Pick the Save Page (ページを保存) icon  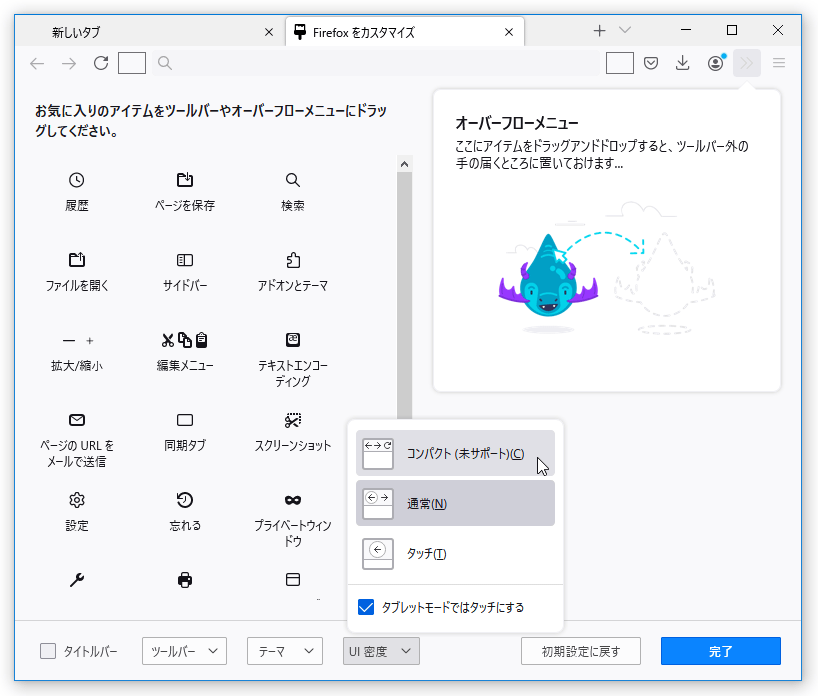click(185, 180)
